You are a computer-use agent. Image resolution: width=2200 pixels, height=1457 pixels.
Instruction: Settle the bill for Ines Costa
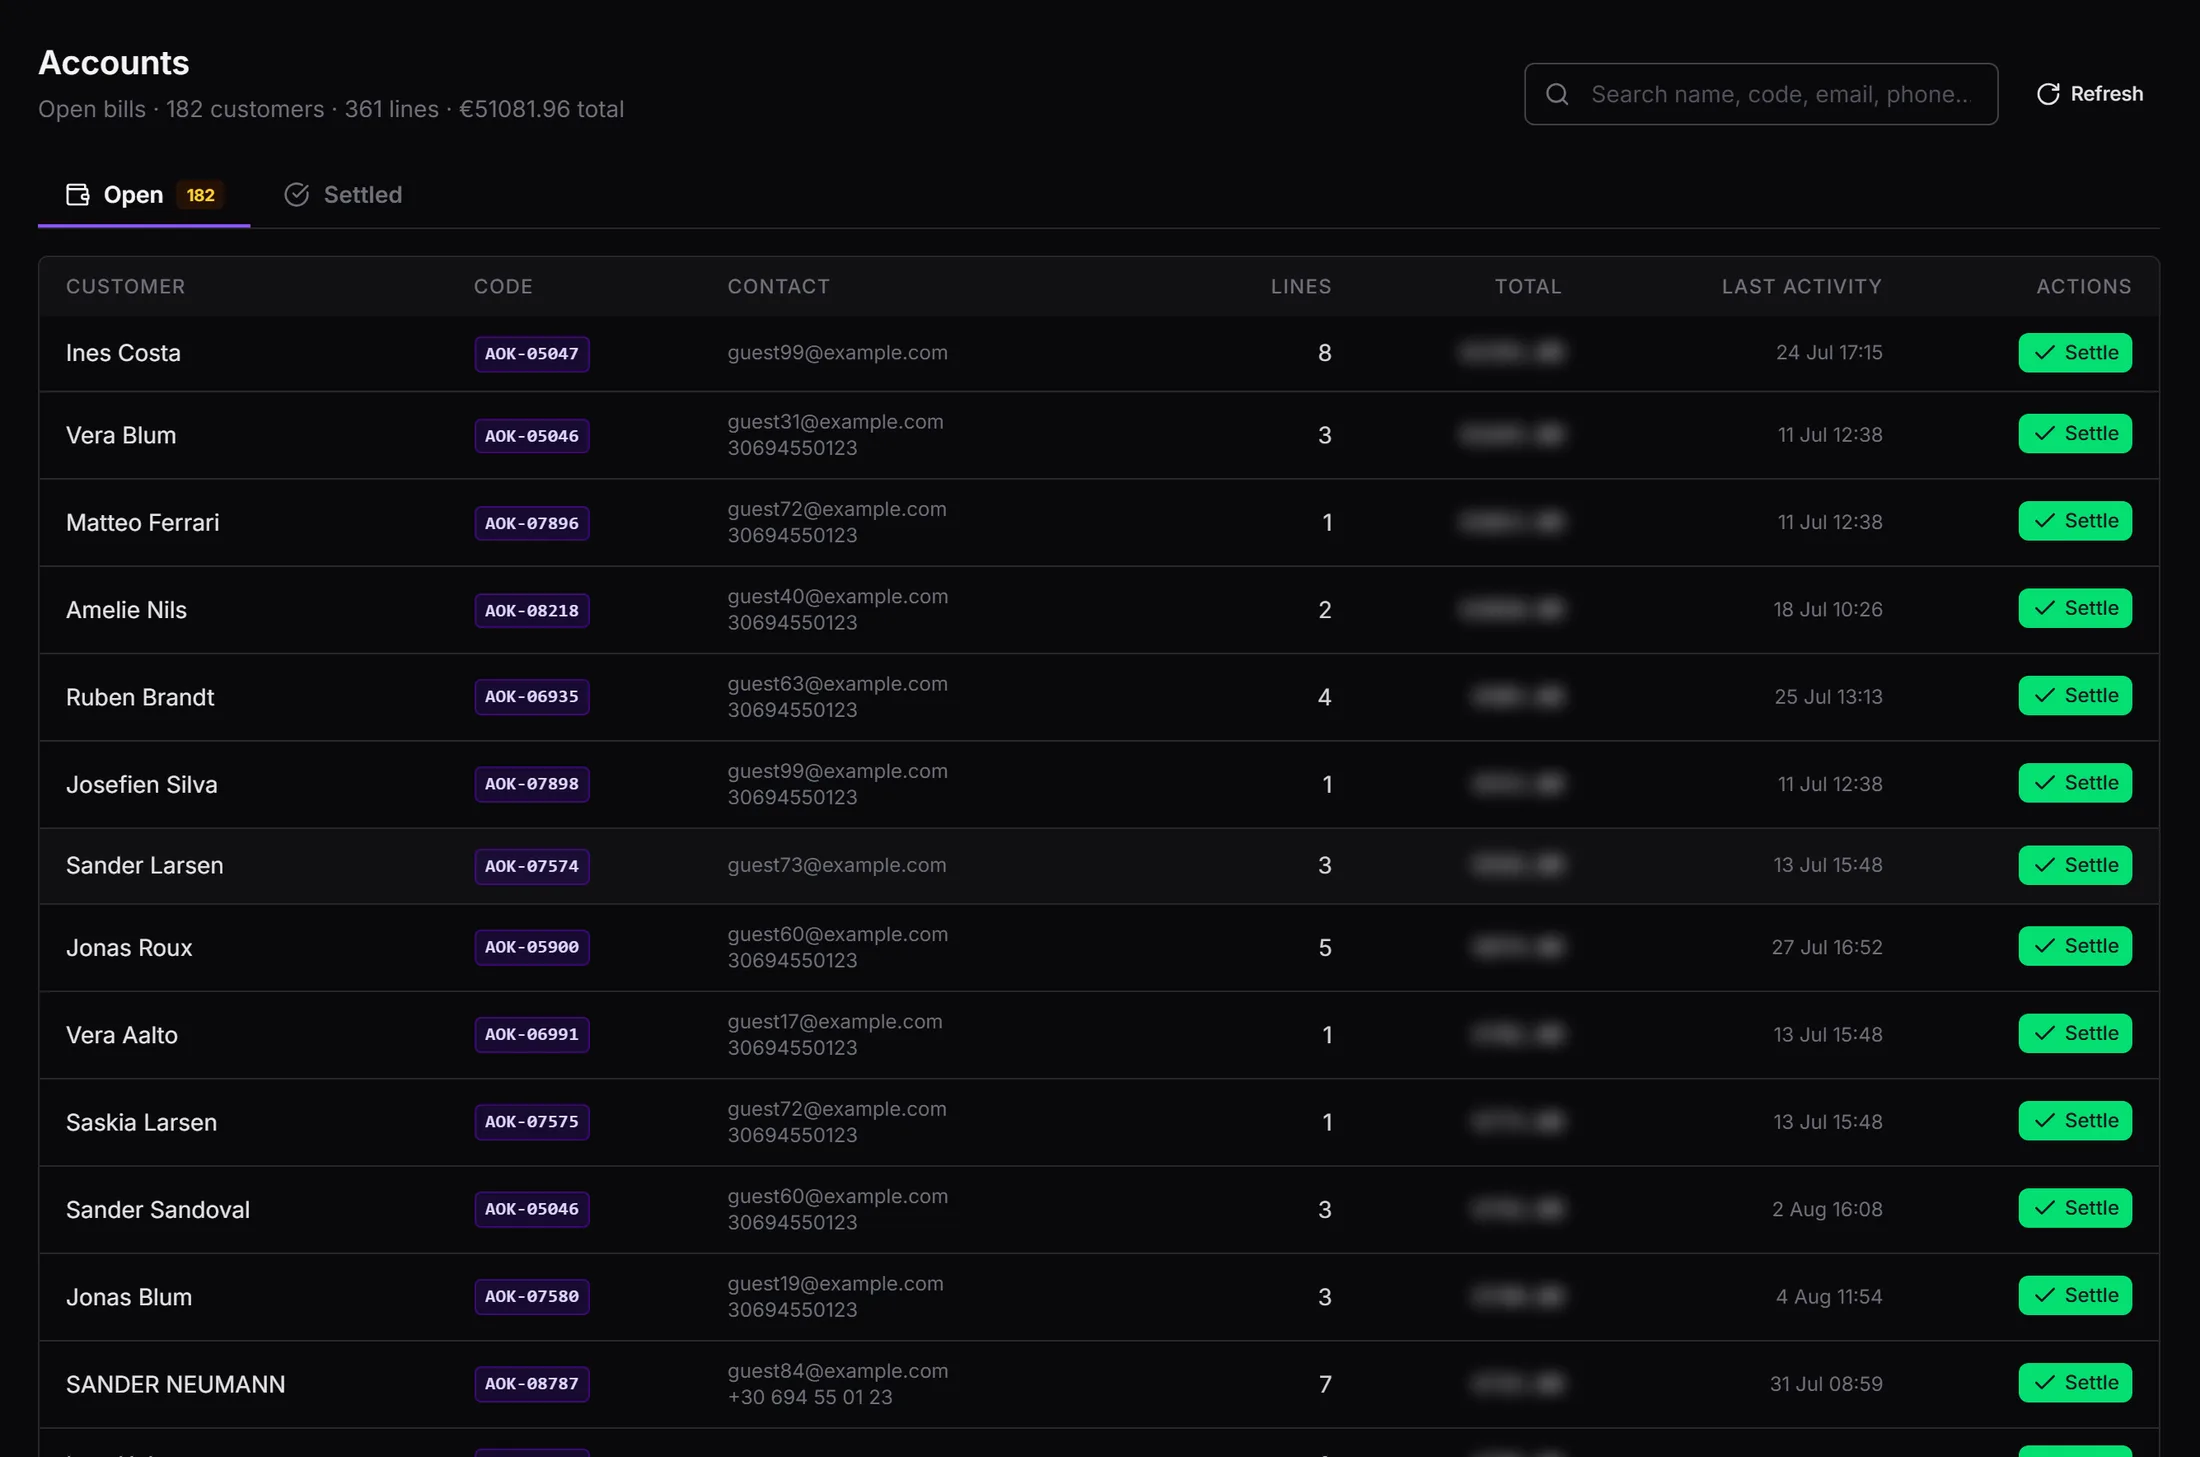click(x=2075, y=352)
